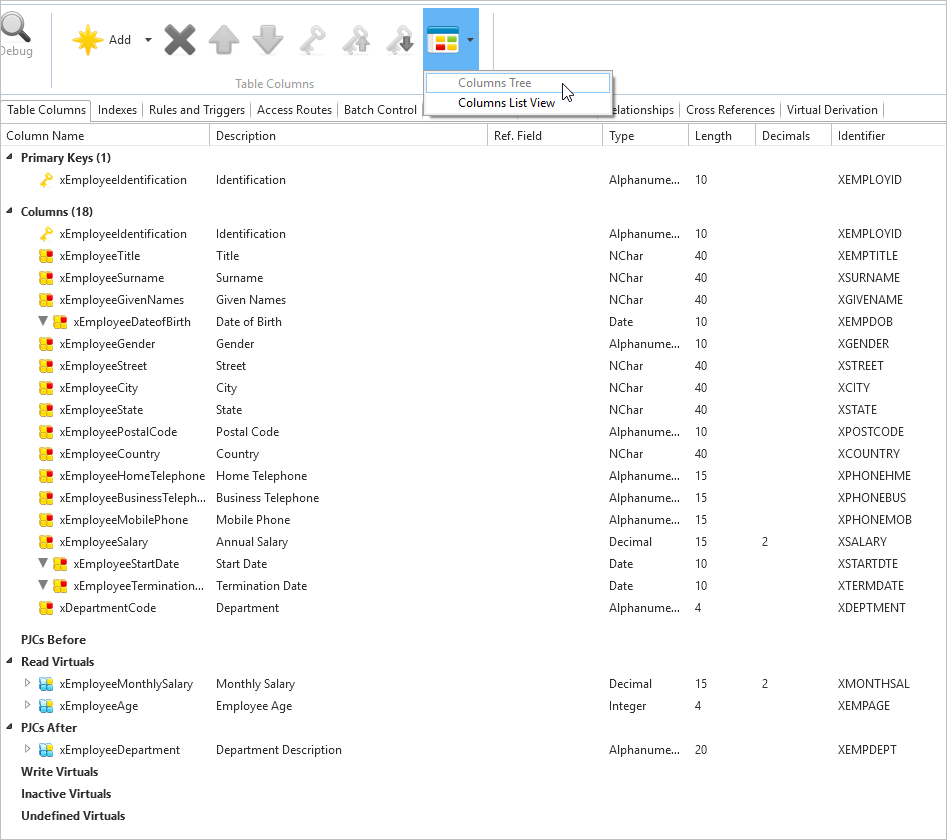Viewport: 947px width, 840px height.
Task: Choose Columns List View option
Action: [518, 103]
